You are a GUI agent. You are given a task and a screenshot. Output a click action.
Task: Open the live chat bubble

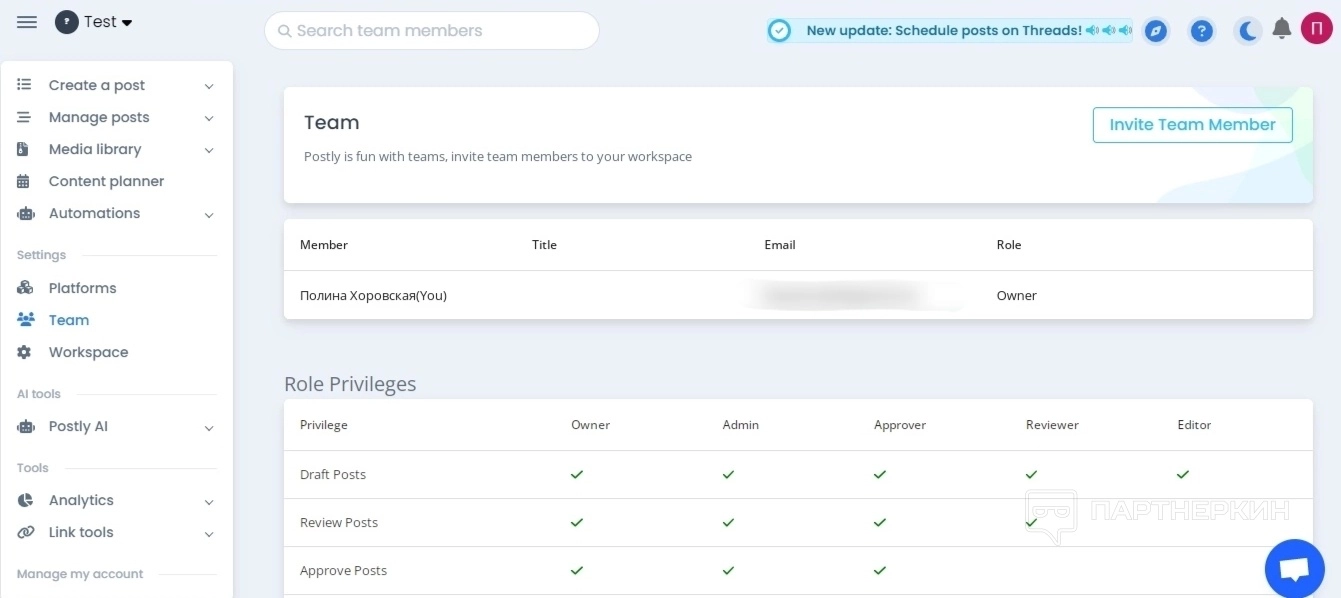click(x=1294, y=569)
